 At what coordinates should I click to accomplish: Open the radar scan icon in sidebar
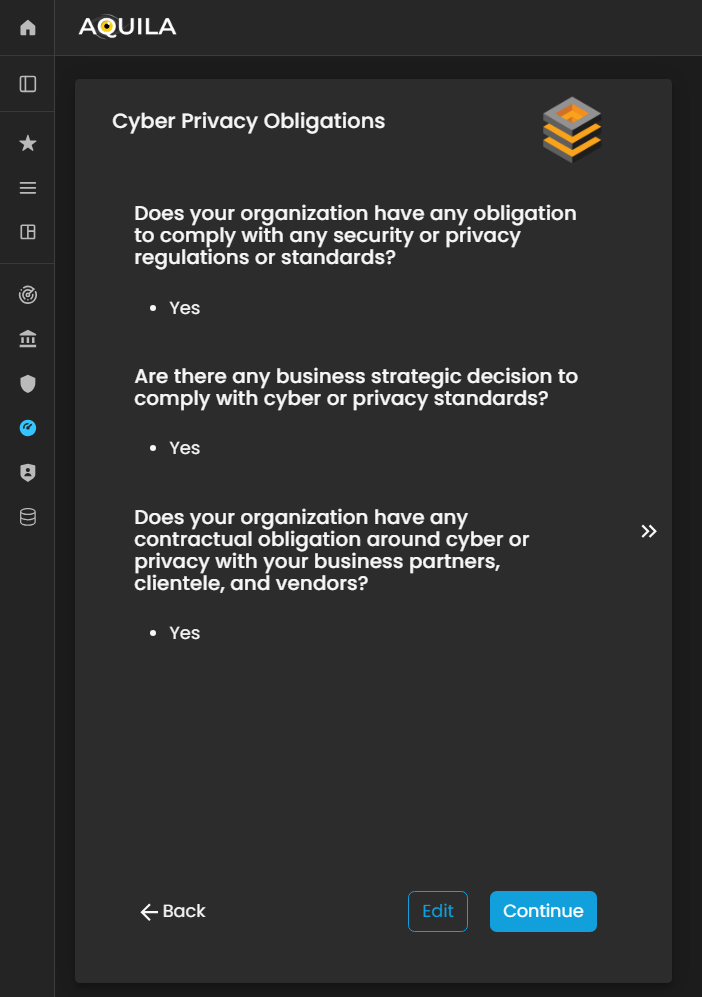tap(28, 296)
